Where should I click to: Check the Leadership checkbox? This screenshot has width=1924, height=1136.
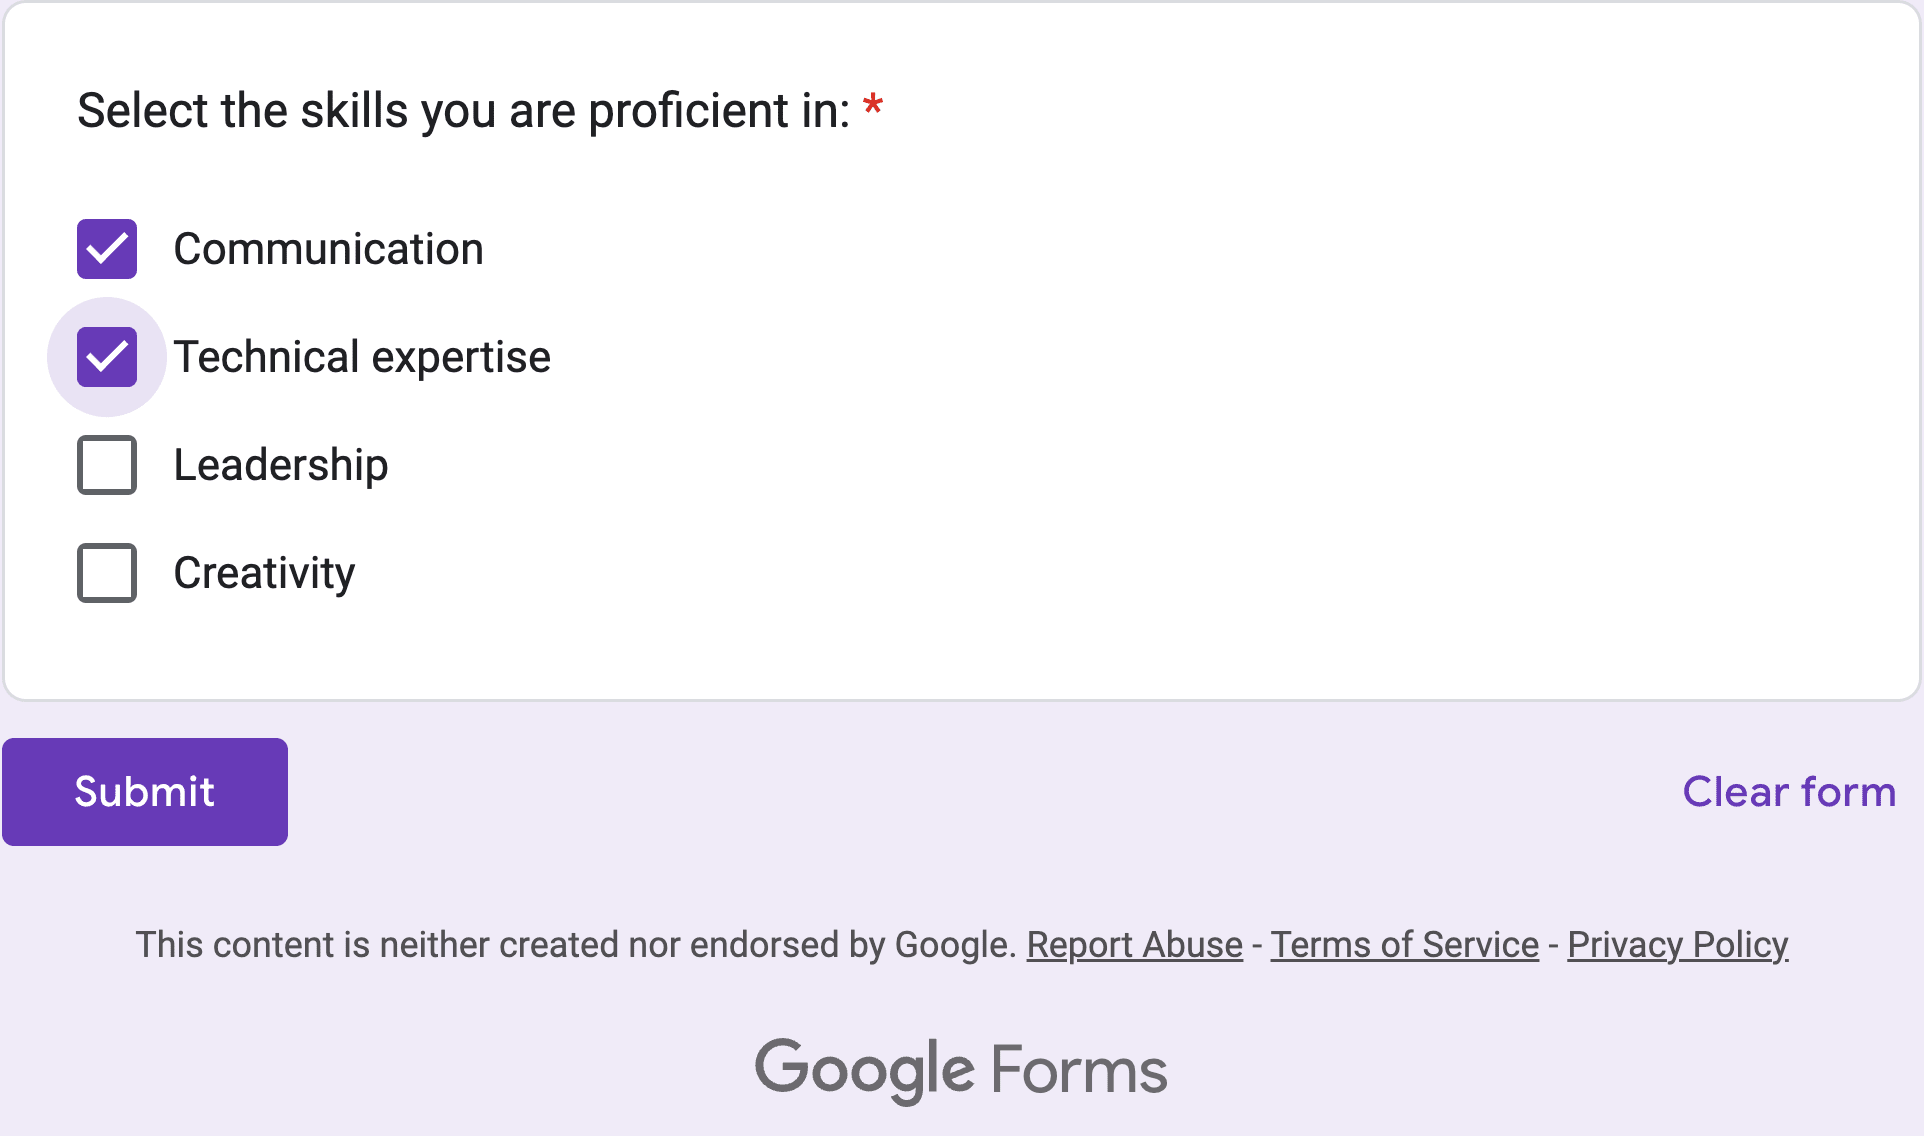106,464
